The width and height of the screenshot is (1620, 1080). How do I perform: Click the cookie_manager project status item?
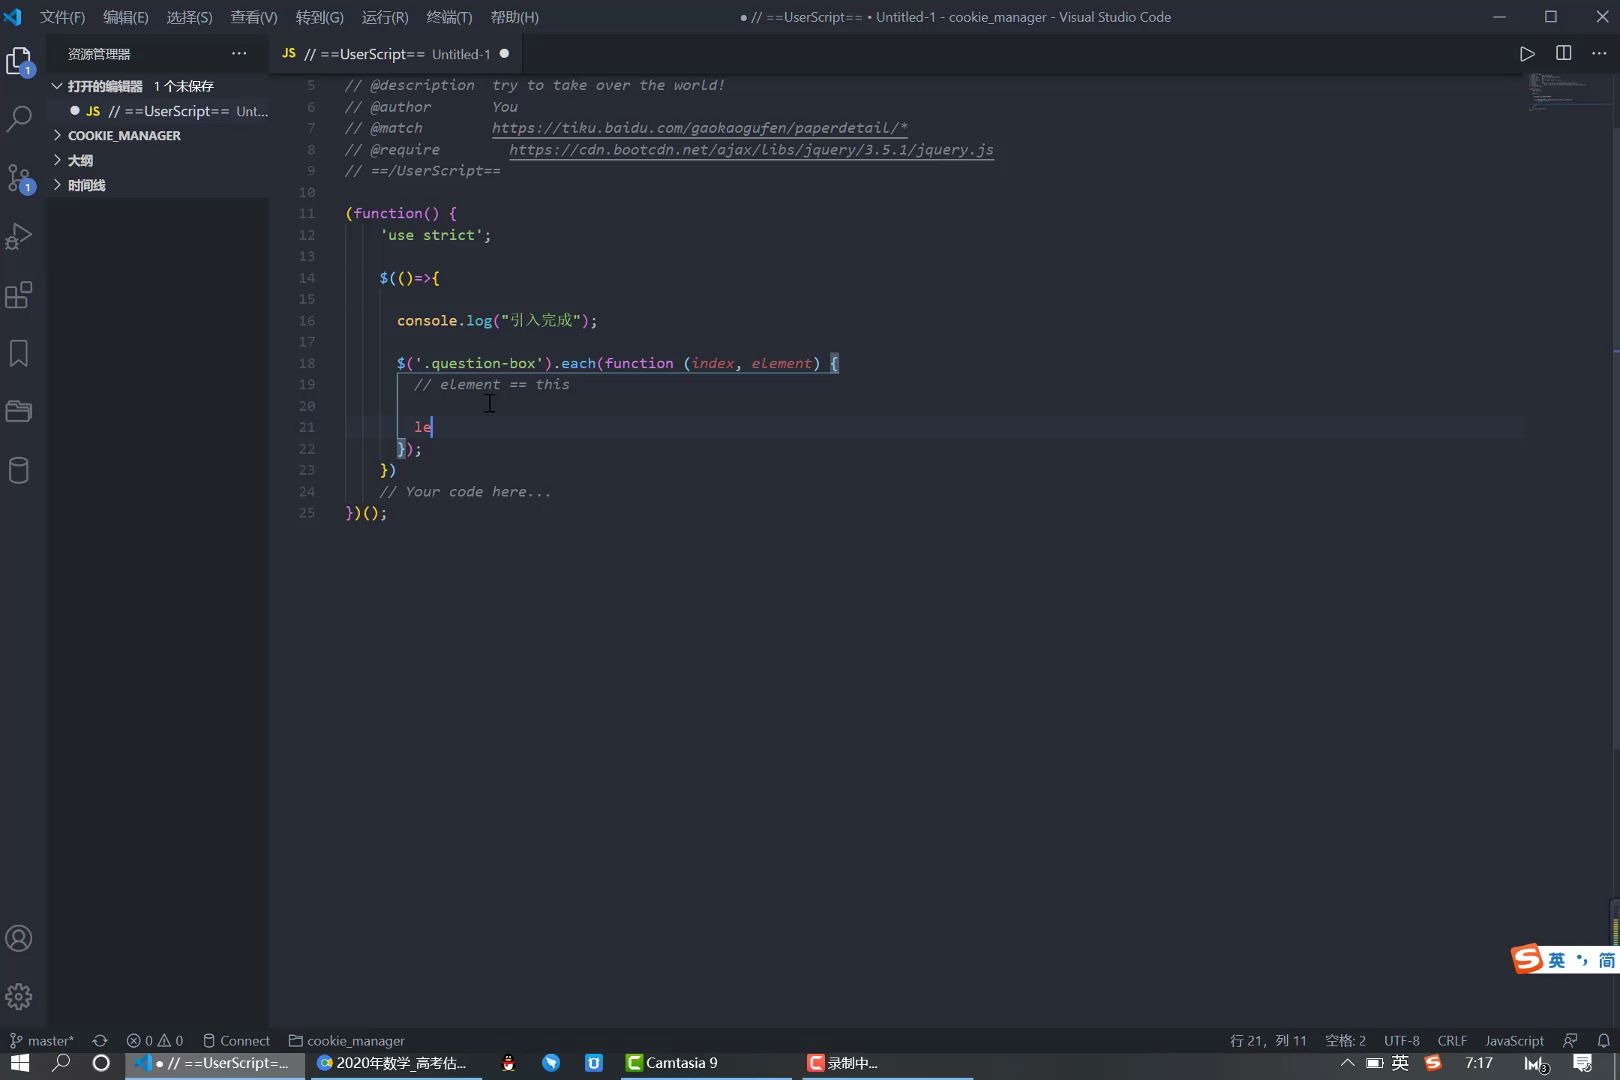pos(346,1040)
